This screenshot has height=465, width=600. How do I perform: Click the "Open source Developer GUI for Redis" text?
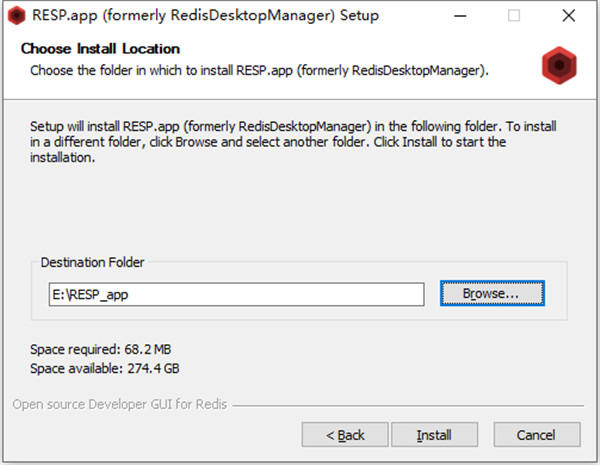click(x=119, y=405)
